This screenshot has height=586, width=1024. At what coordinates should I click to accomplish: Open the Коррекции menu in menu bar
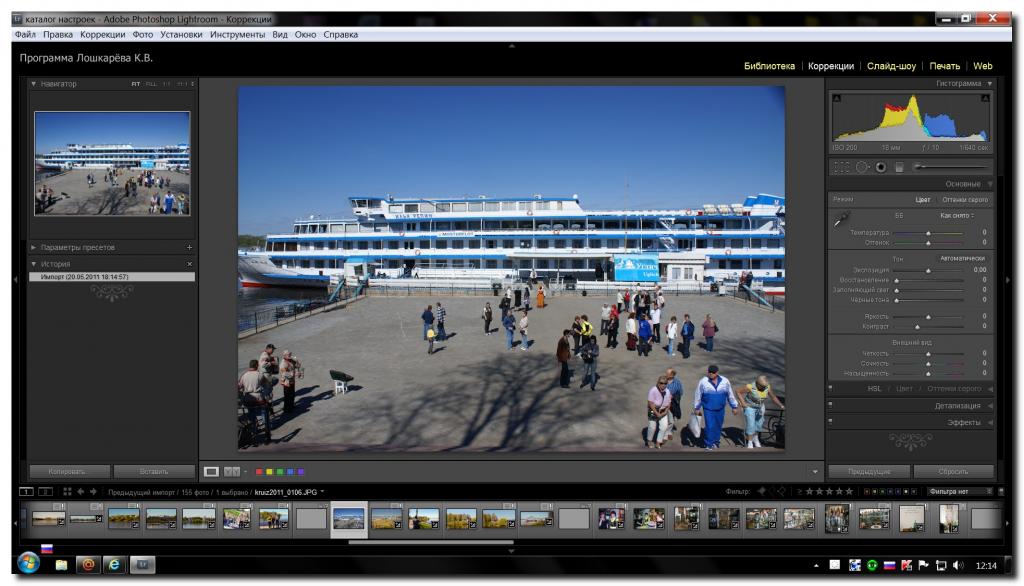(x=102, y=34)
